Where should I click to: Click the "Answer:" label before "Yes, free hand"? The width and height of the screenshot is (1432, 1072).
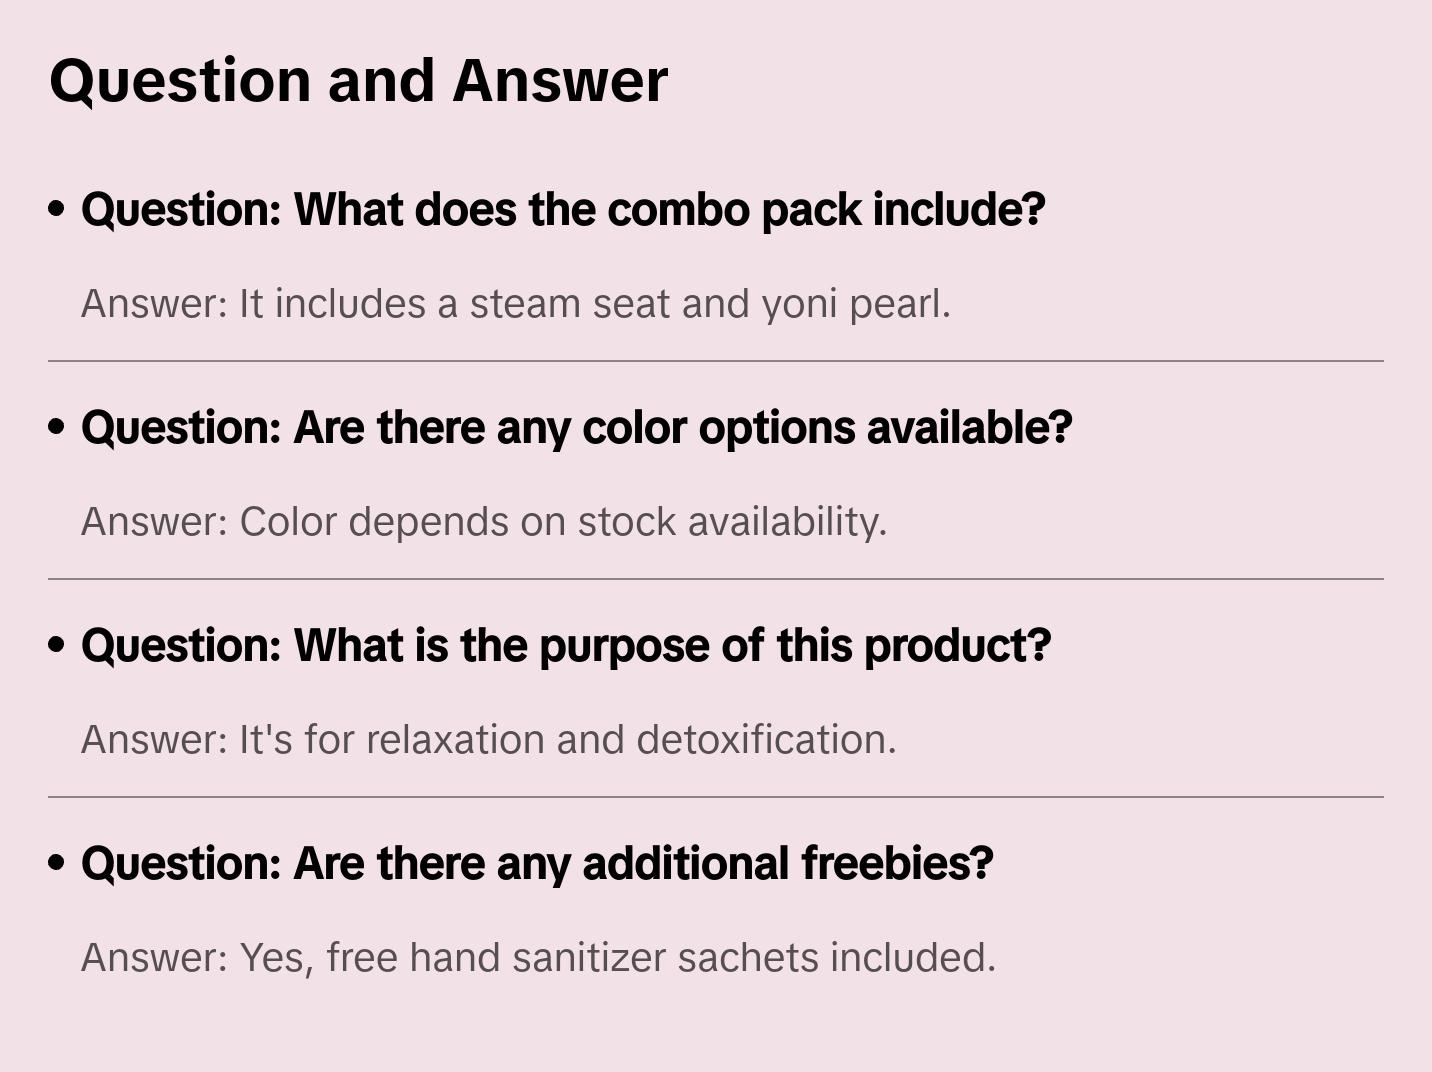point(155,958)
